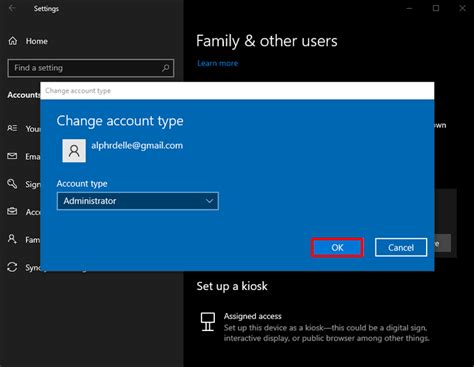Focus the Find a setting search box

(x=91, y=68)
